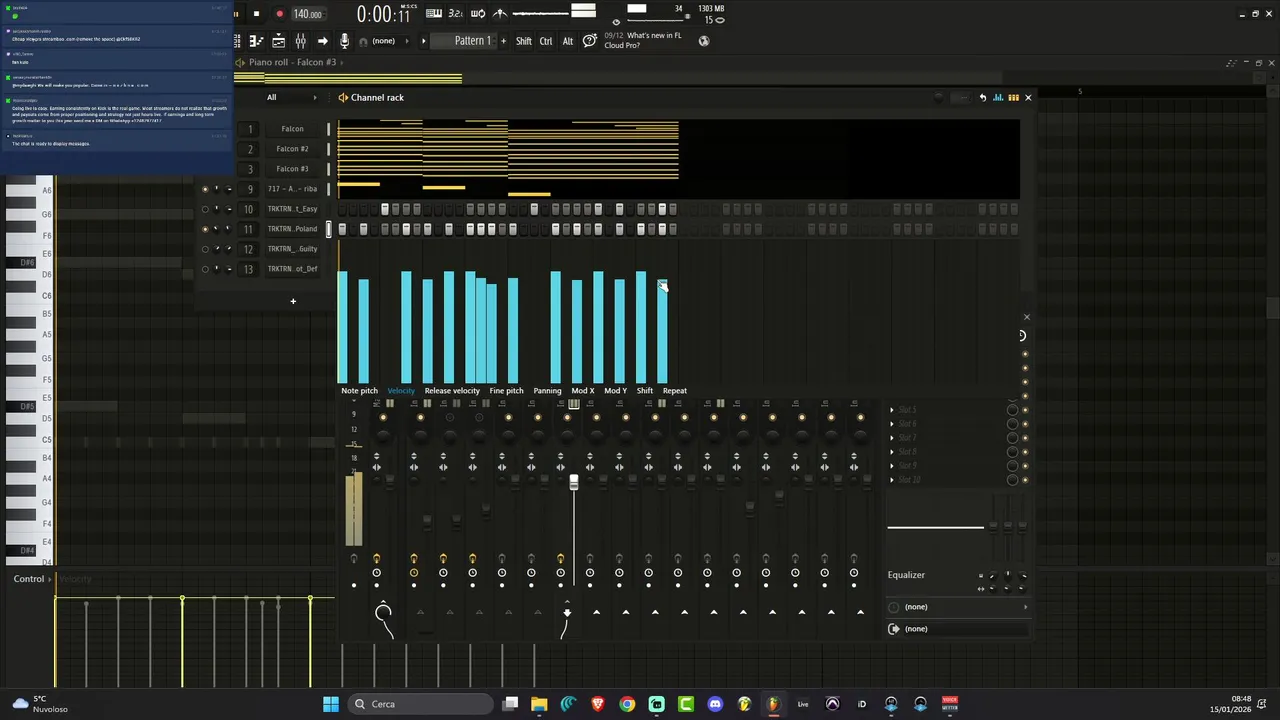The height and width of the screenshot is (720, 1280).
Task: Open the mixer view icon in toolbar
Action: click(300, 41)
